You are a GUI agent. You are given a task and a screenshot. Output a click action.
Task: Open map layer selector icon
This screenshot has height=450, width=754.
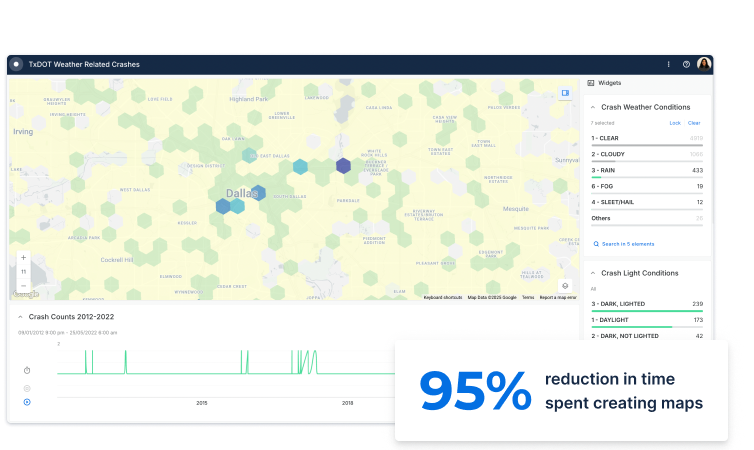(x=565, y=285)
